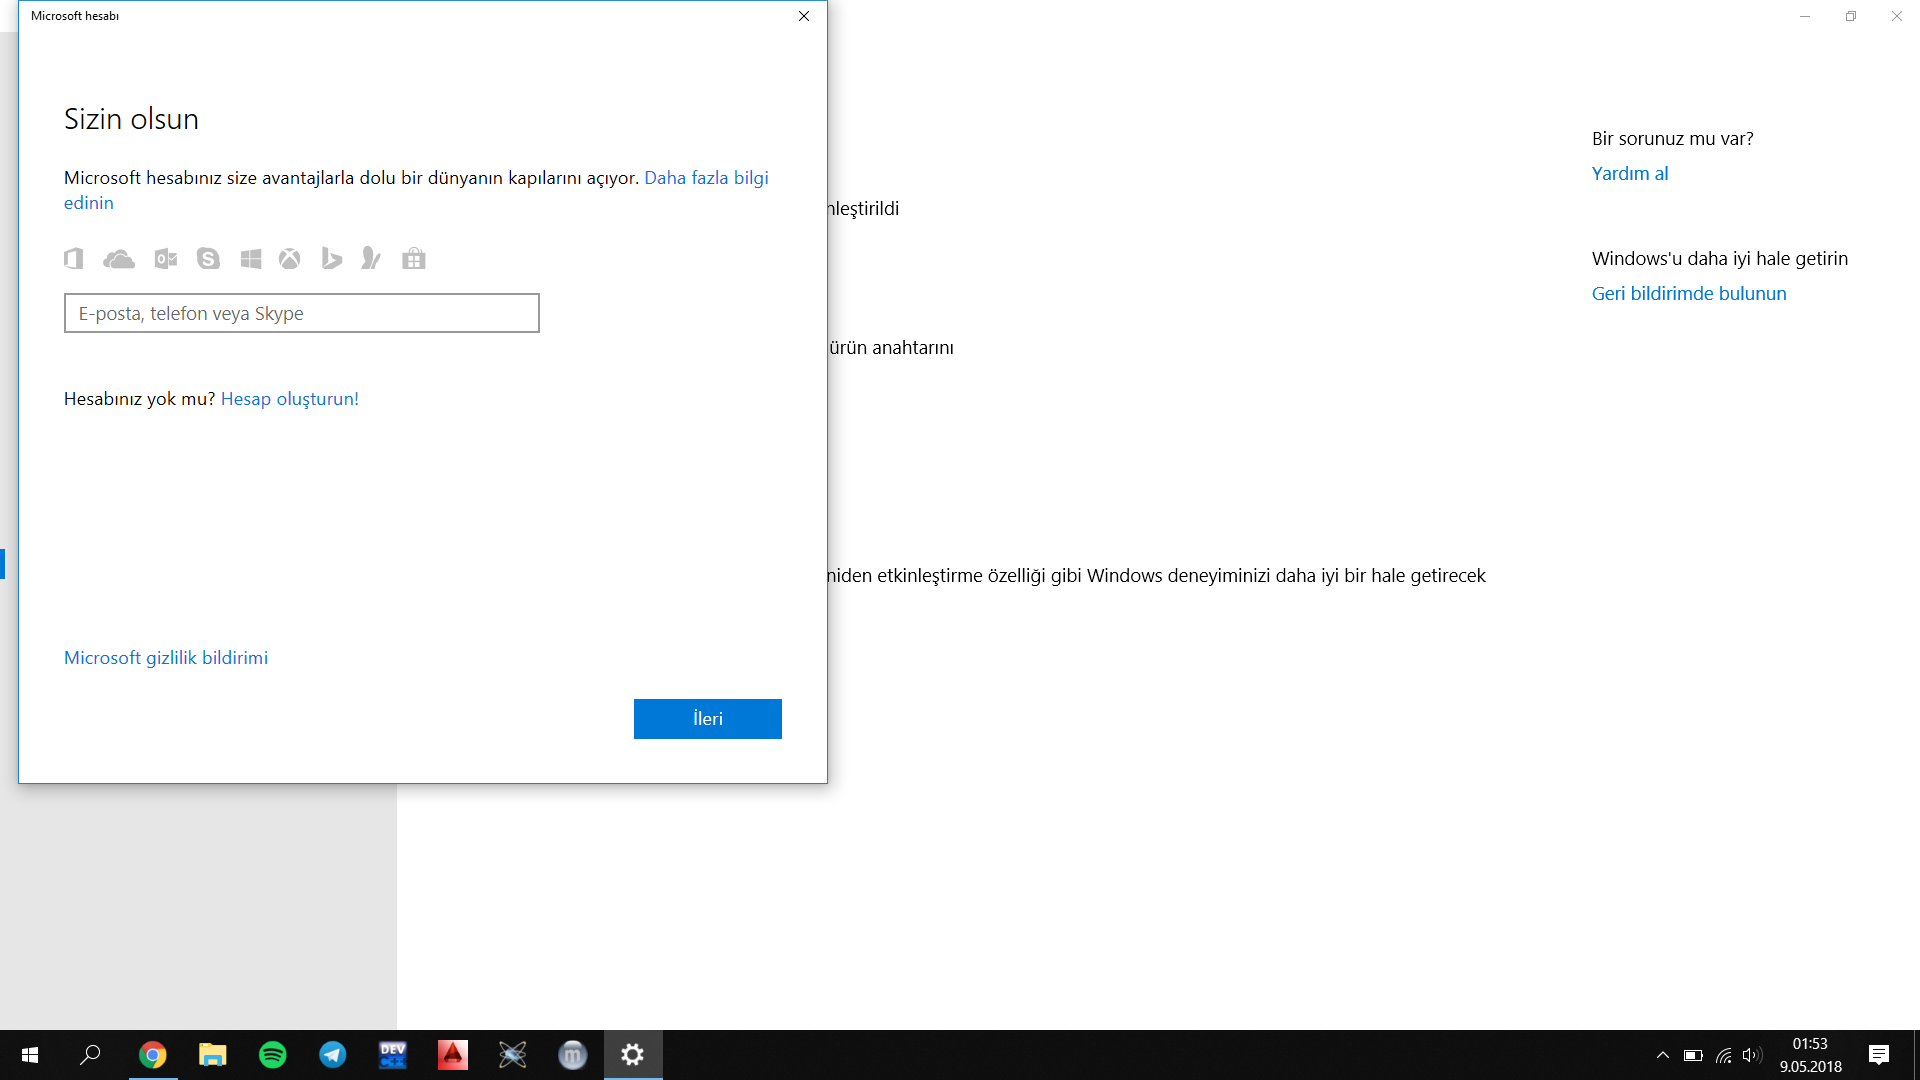Close the Microsoft hesabı dialog
Image resolution: width=1920 pixels, height=1080 pixels.
(804, 16)
